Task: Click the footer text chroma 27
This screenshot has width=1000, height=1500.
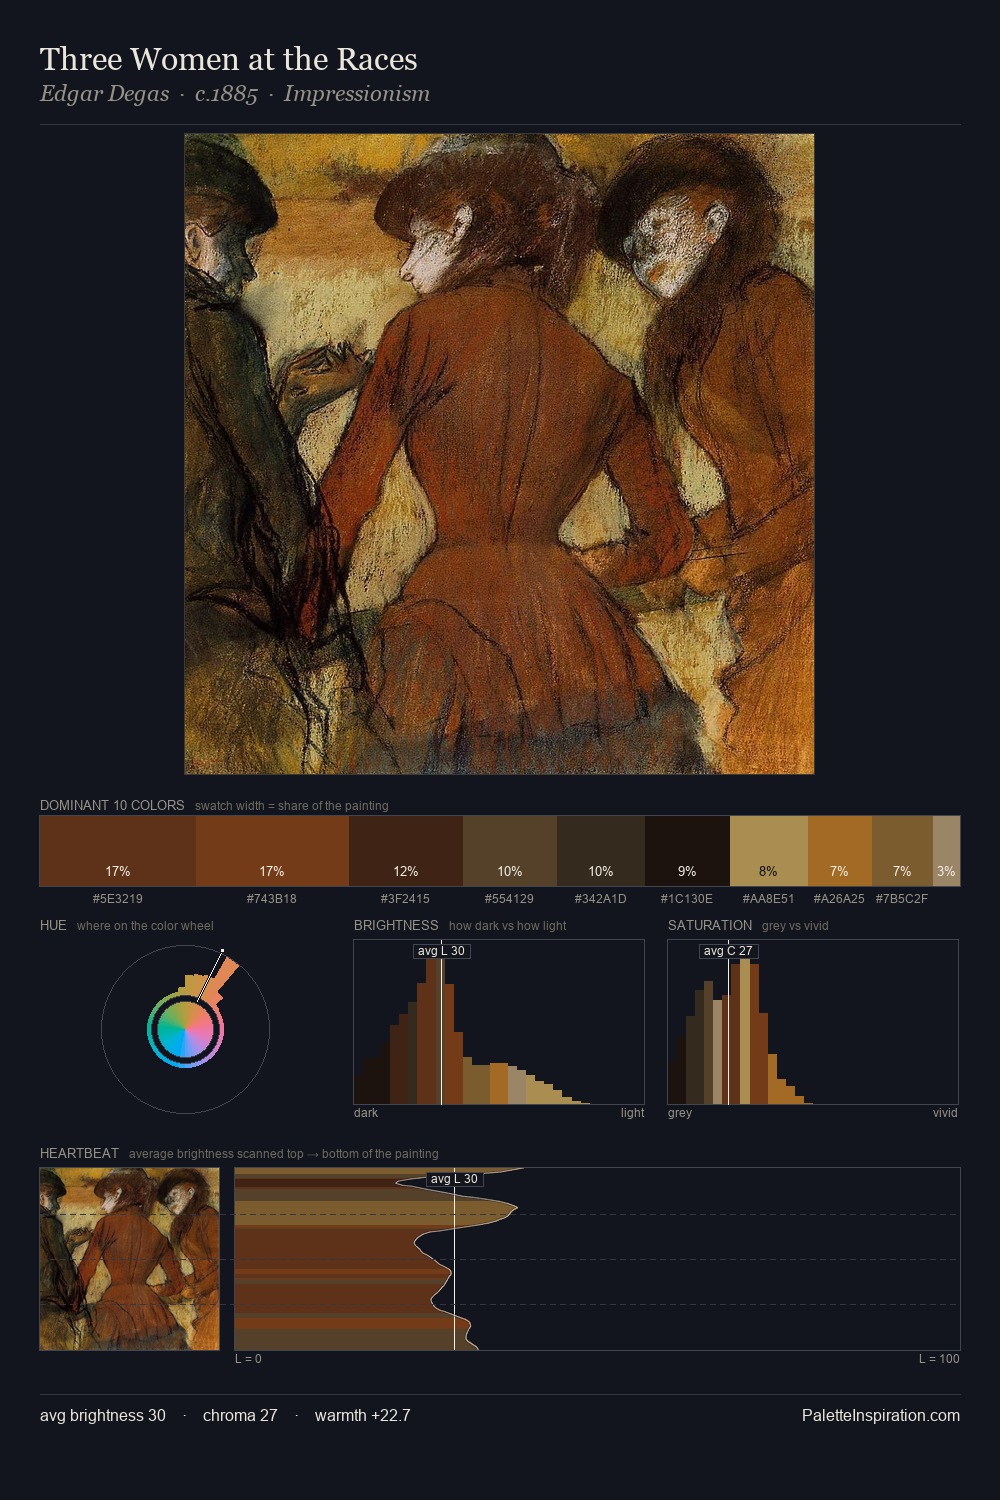Action: [240, 1415]
